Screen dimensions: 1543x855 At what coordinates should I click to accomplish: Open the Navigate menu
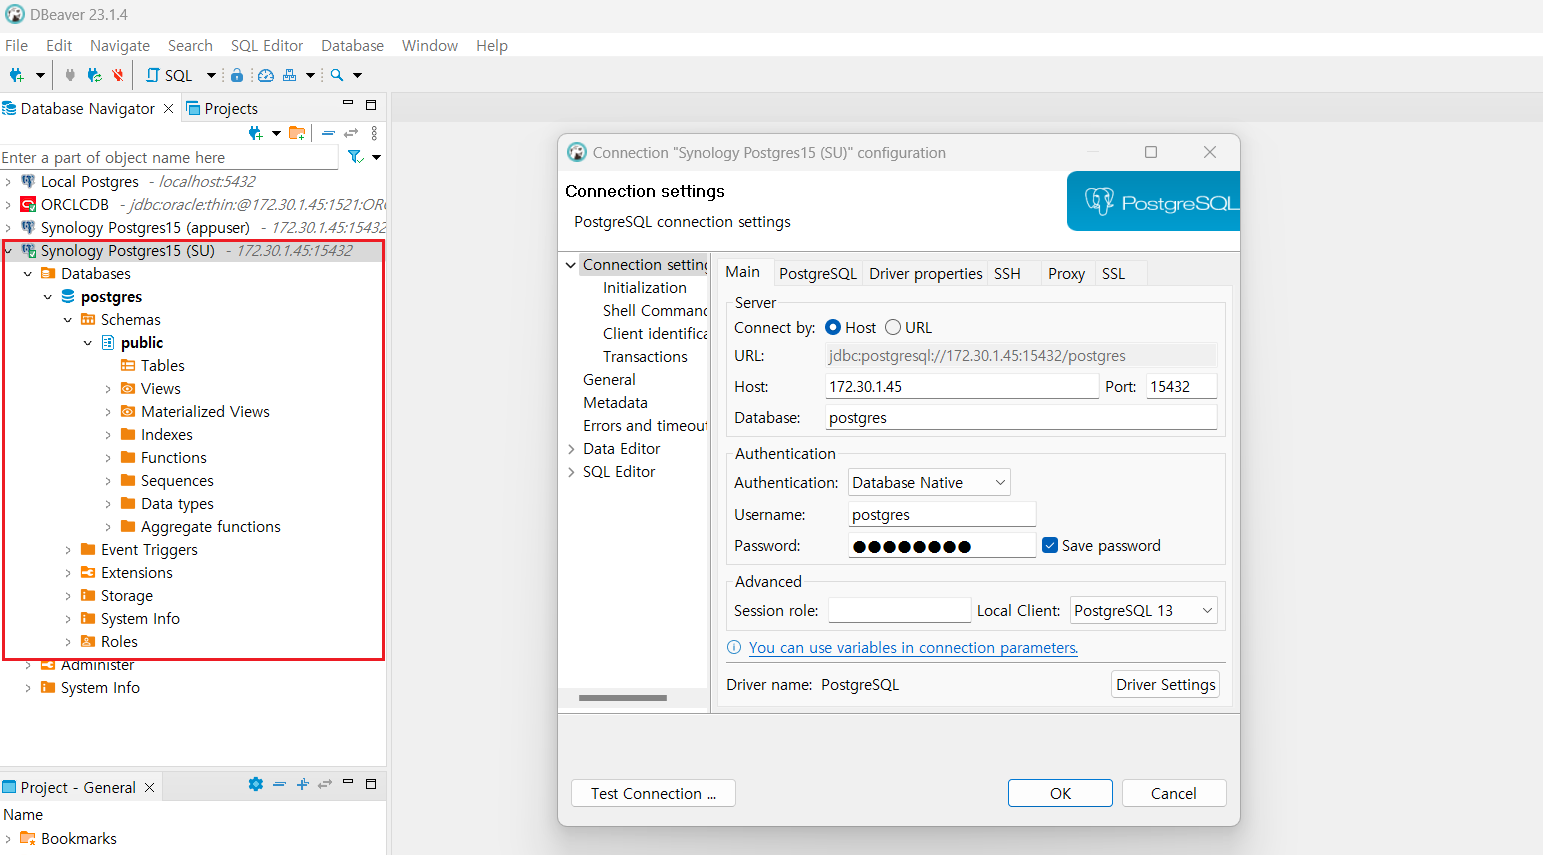point(120,46)
